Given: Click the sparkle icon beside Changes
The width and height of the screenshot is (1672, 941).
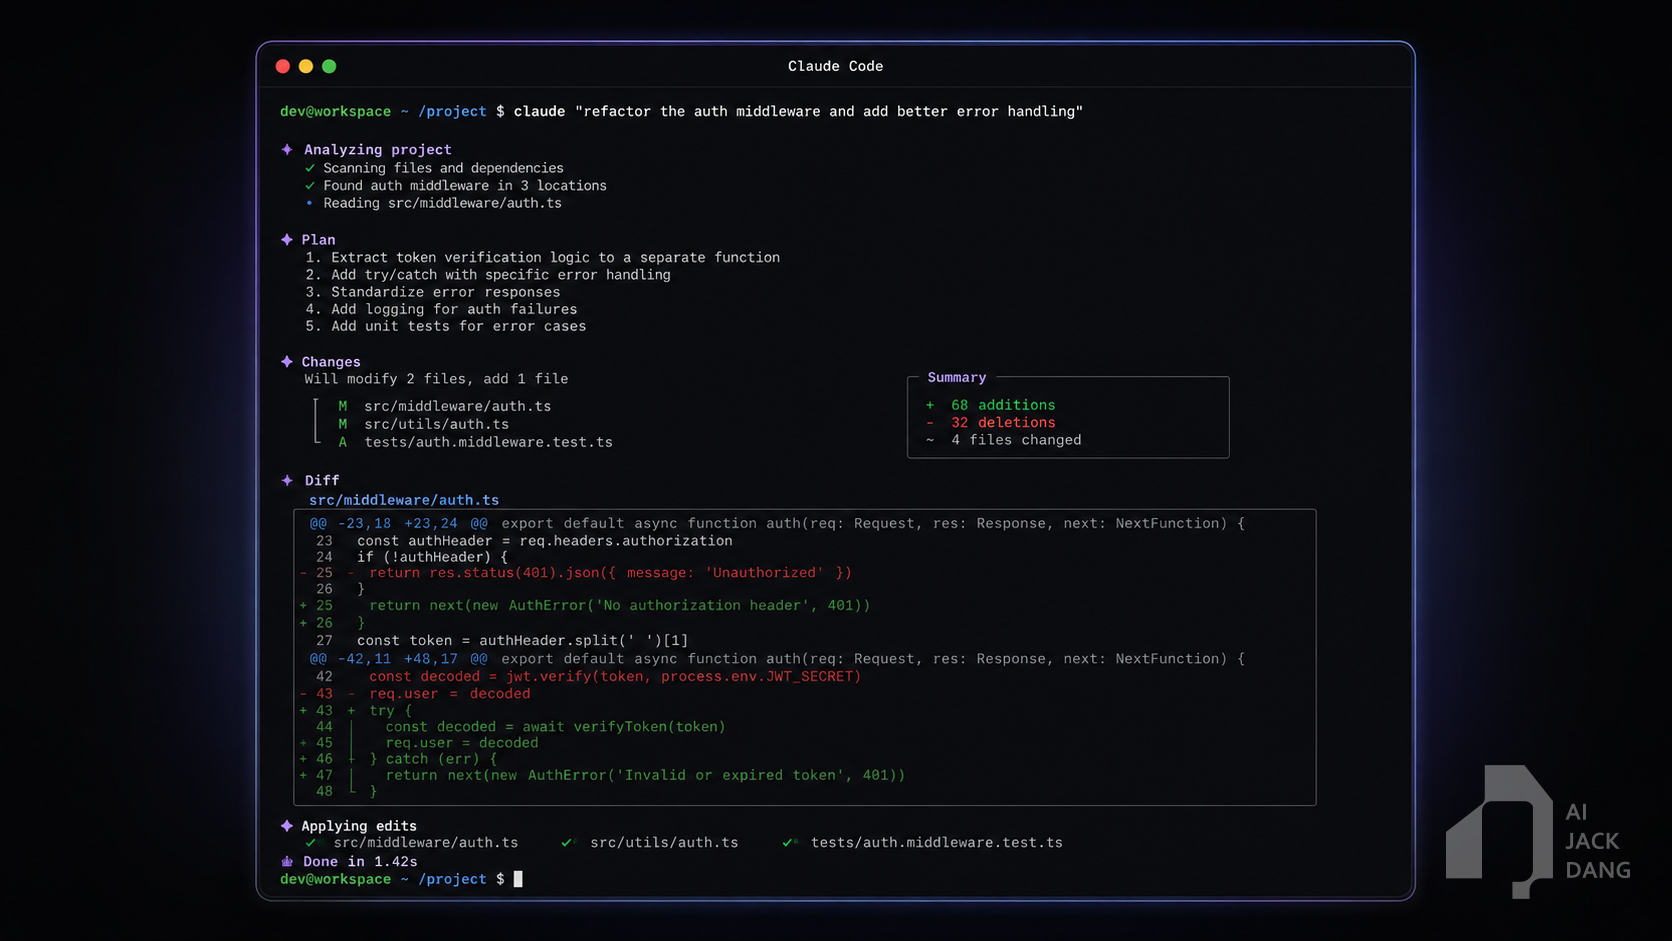Looking at the screenshot, I should [287, 362].
